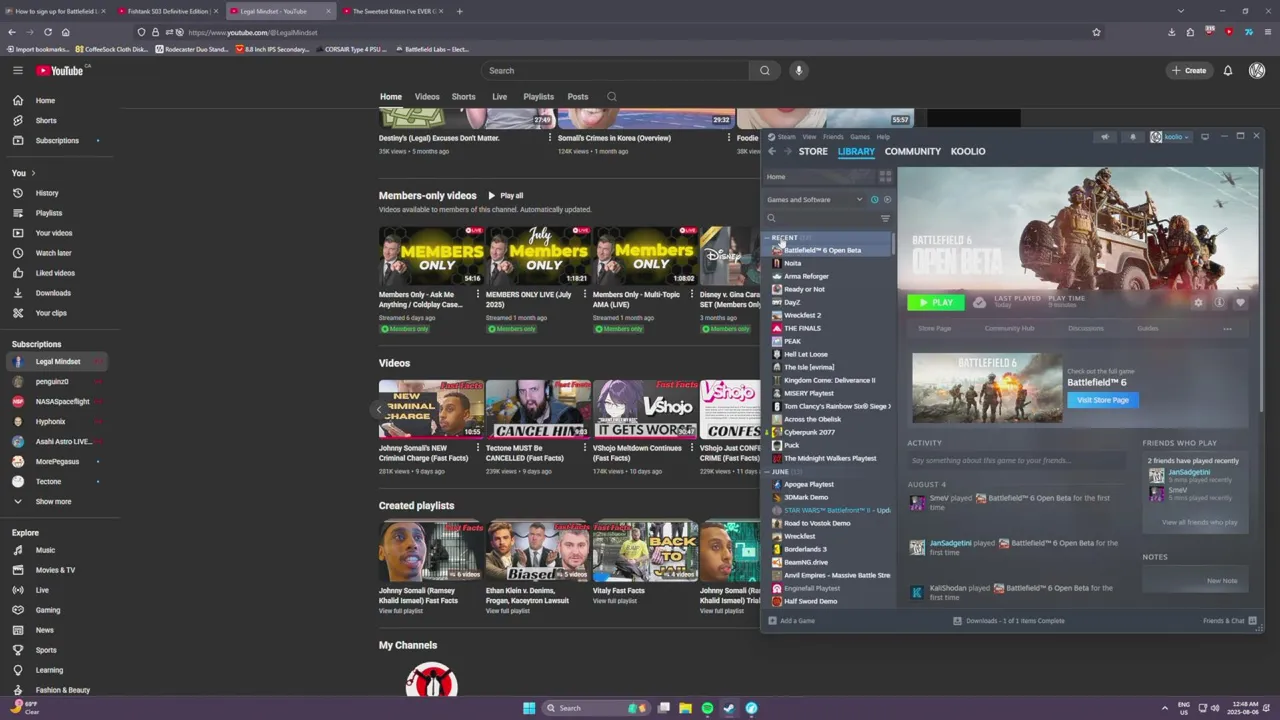Image resolution: width=1280 pixels, height=720 pixels.
Task: Bookmark this page star icon in address bar
Action: 1096,32
